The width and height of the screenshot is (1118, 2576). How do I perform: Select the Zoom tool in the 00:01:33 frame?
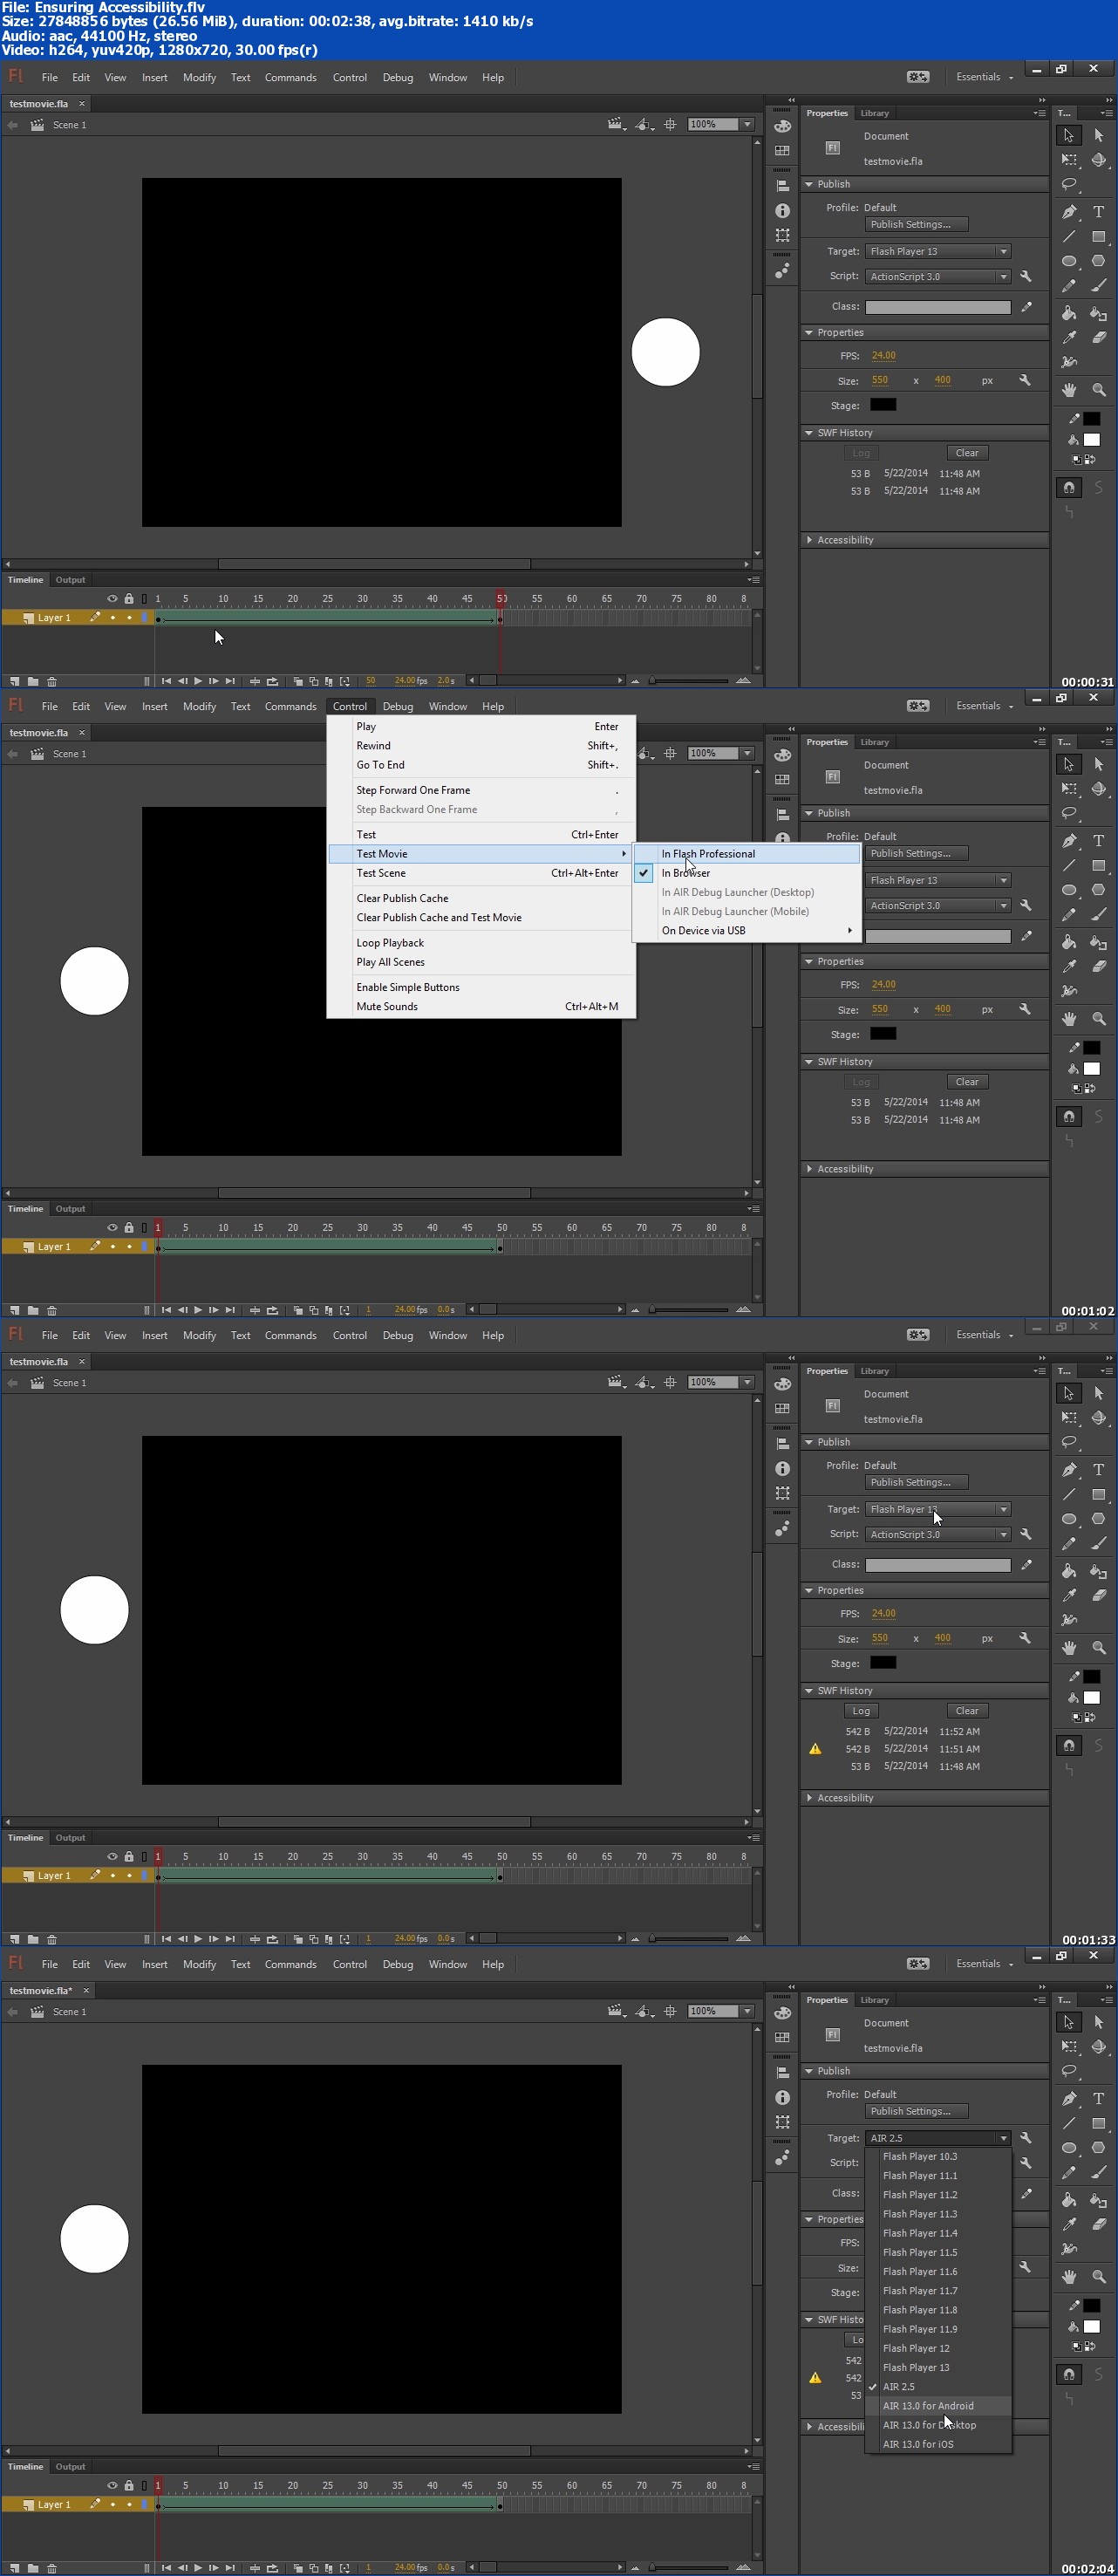(1098, 1647)
